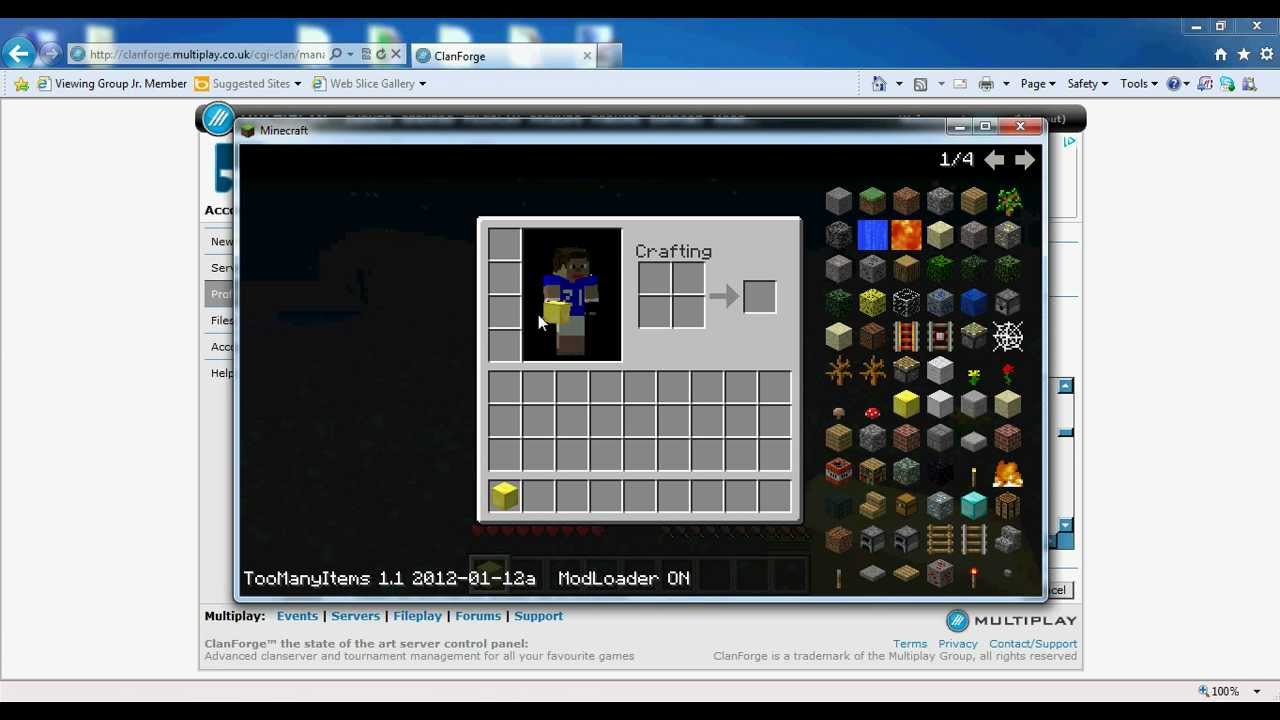Image resolution: width=1280 pixels, height=720 pixels.
Task: Refresh the page using address bar icon
Action: click(381, 54)
